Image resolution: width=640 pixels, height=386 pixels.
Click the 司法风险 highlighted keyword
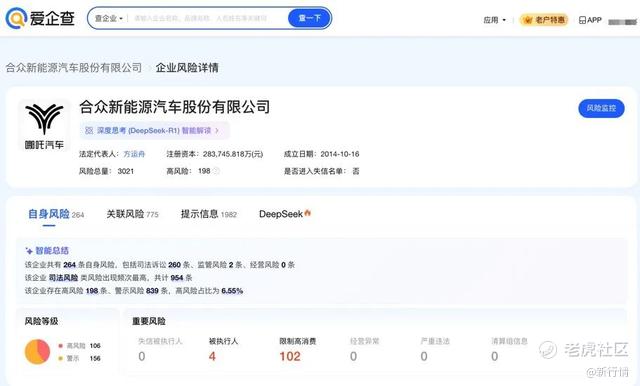pyautogui.click(x=63, y=278)
